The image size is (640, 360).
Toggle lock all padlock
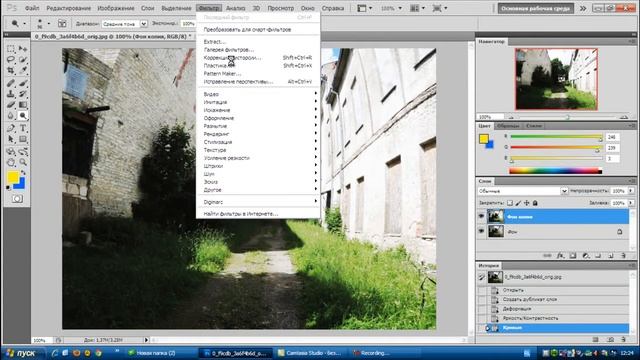(x=535, y=203)
